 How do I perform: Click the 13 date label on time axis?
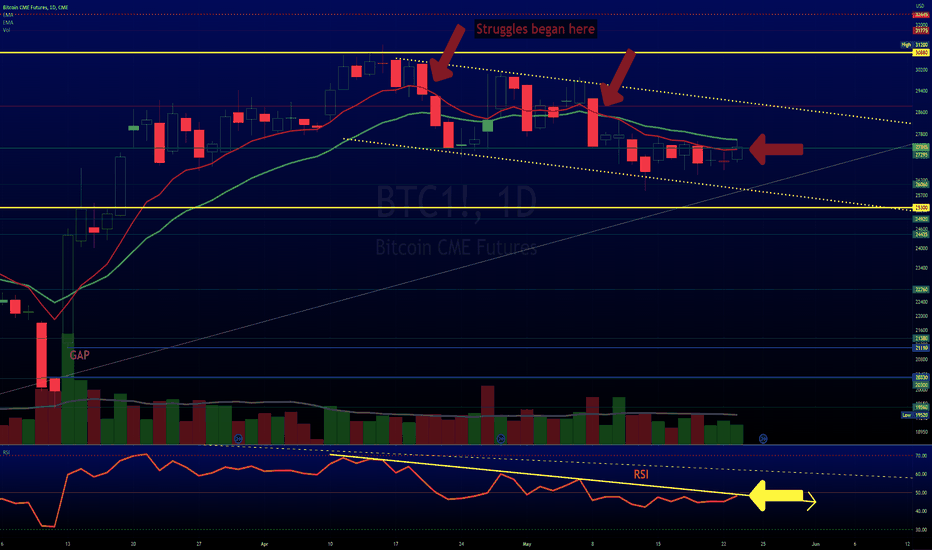point(68,544)
